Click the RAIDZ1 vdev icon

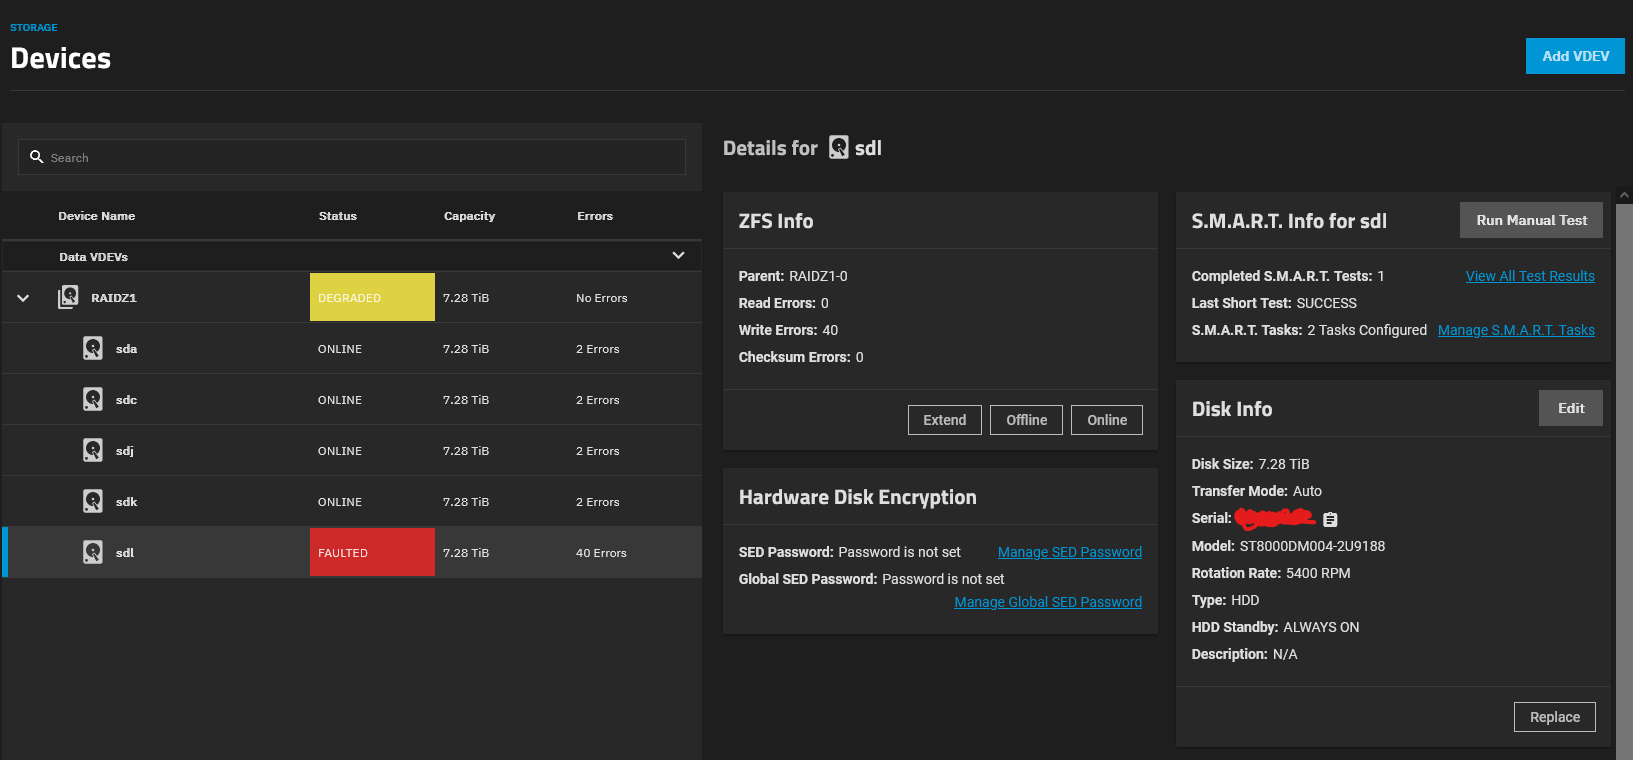tap(68, 297)
